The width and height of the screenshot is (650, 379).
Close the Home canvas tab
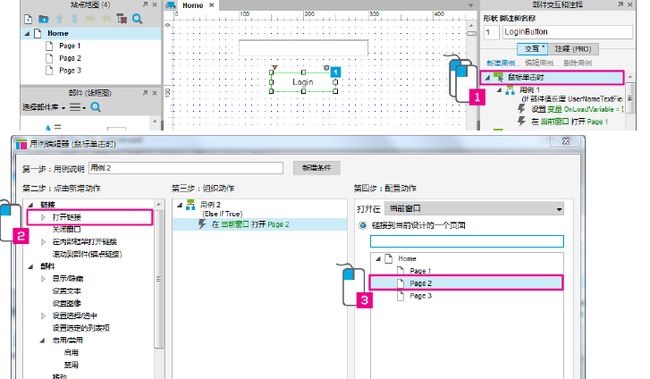tap(211, 5)
